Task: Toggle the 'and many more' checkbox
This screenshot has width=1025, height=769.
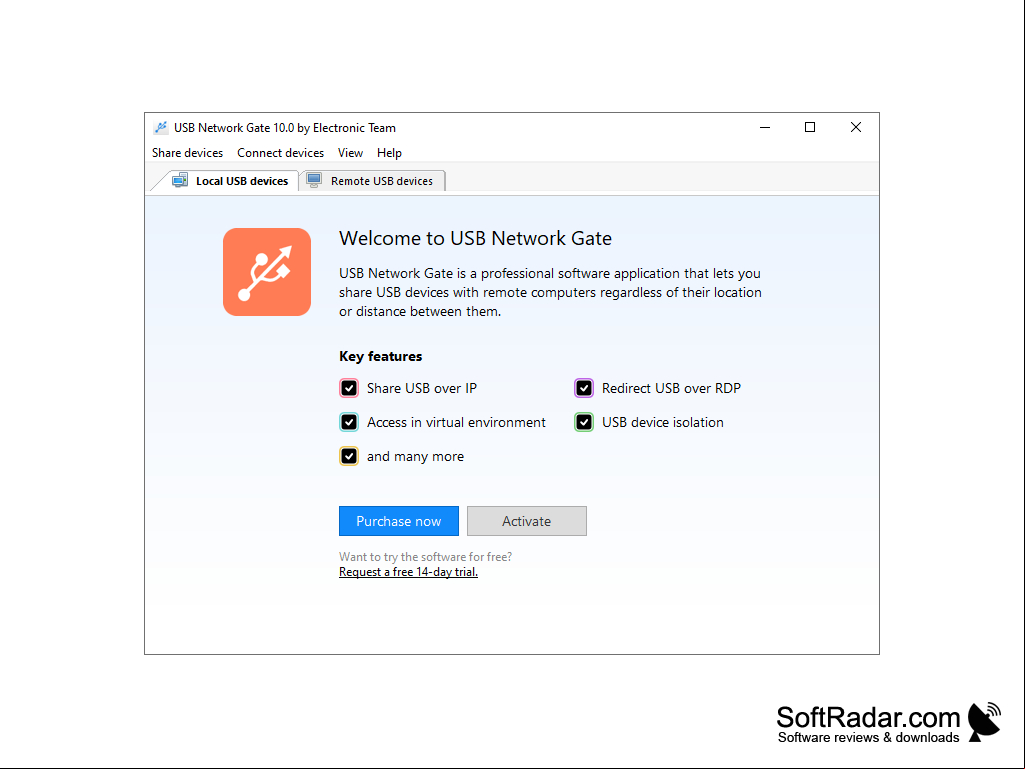Action: 349,456
